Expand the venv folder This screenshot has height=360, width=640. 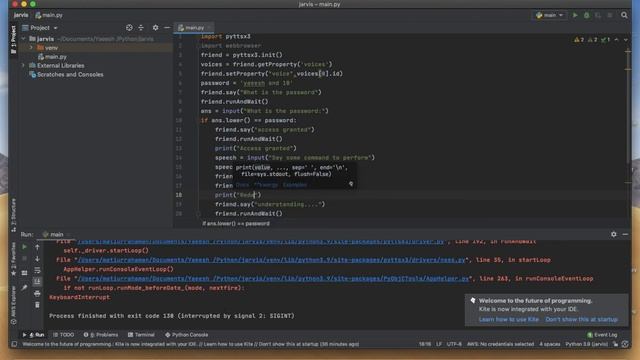(31, 48)
